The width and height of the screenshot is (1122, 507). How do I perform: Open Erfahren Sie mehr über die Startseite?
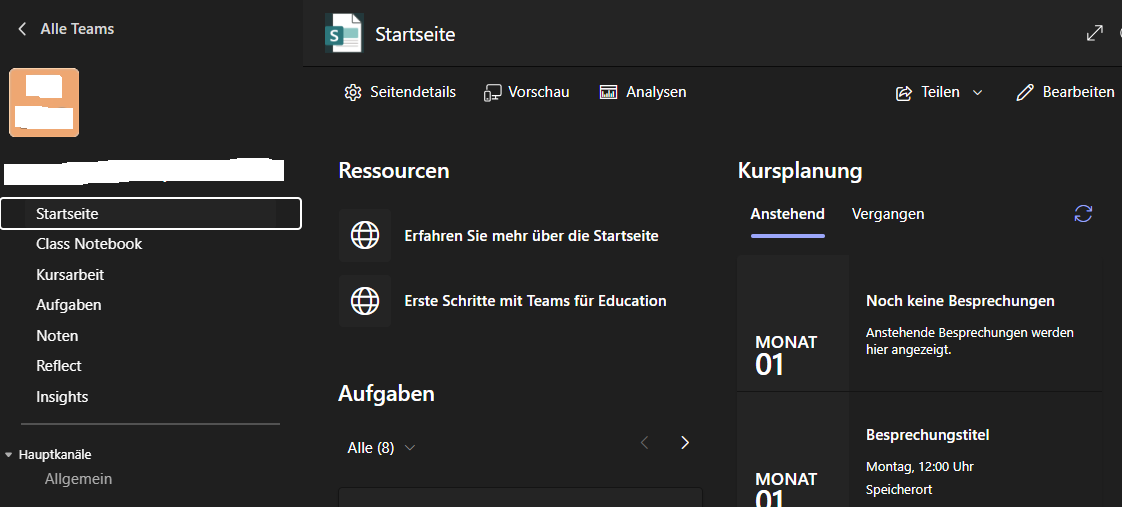point(531,235)
